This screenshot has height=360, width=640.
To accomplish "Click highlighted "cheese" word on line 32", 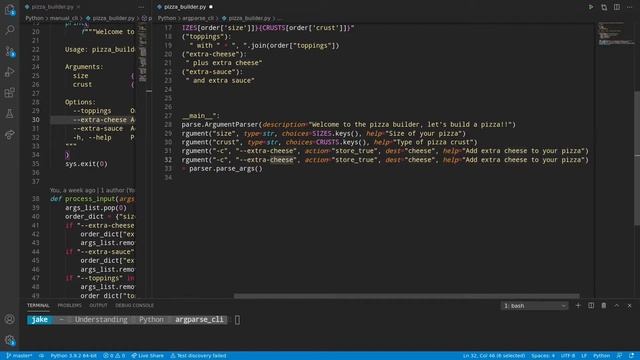I will [282, 160].
